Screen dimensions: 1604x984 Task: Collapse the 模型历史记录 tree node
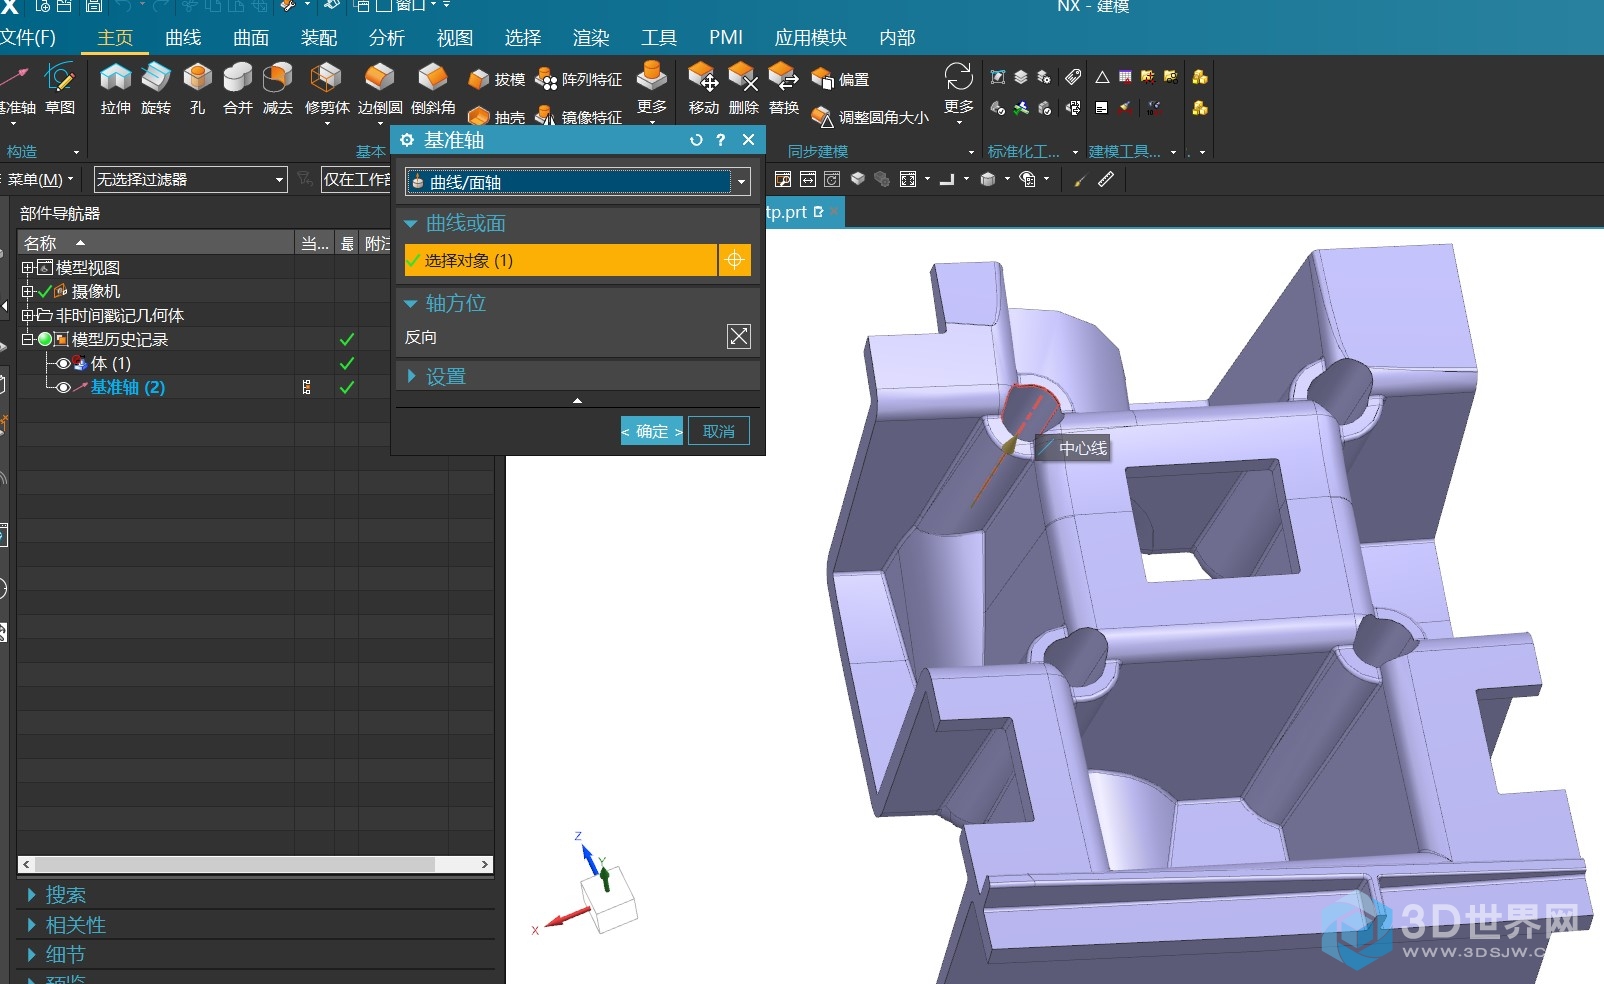point(27,339)
